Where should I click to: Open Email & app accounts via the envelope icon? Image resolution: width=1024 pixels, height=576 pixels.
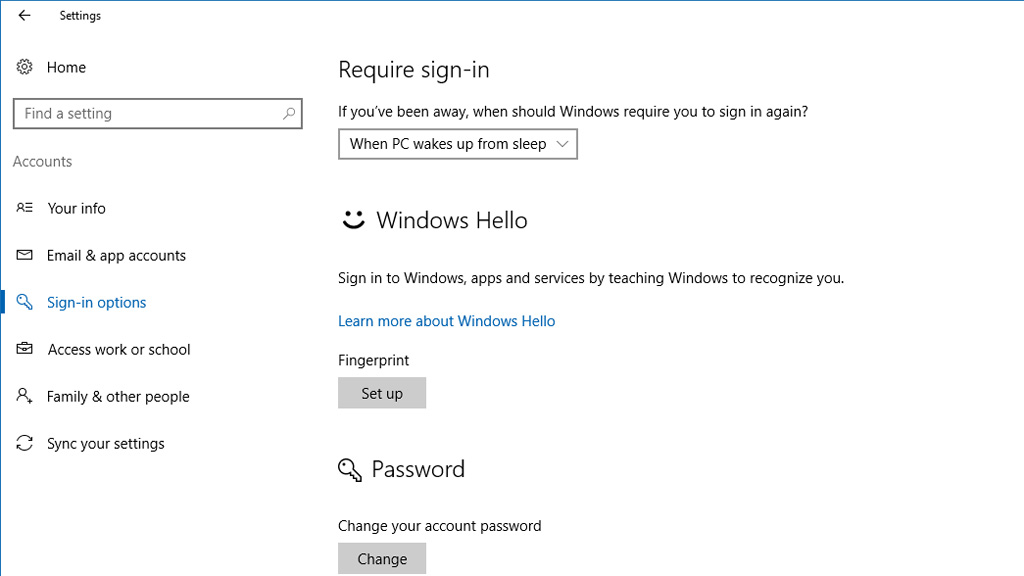(x=24, y=255)
